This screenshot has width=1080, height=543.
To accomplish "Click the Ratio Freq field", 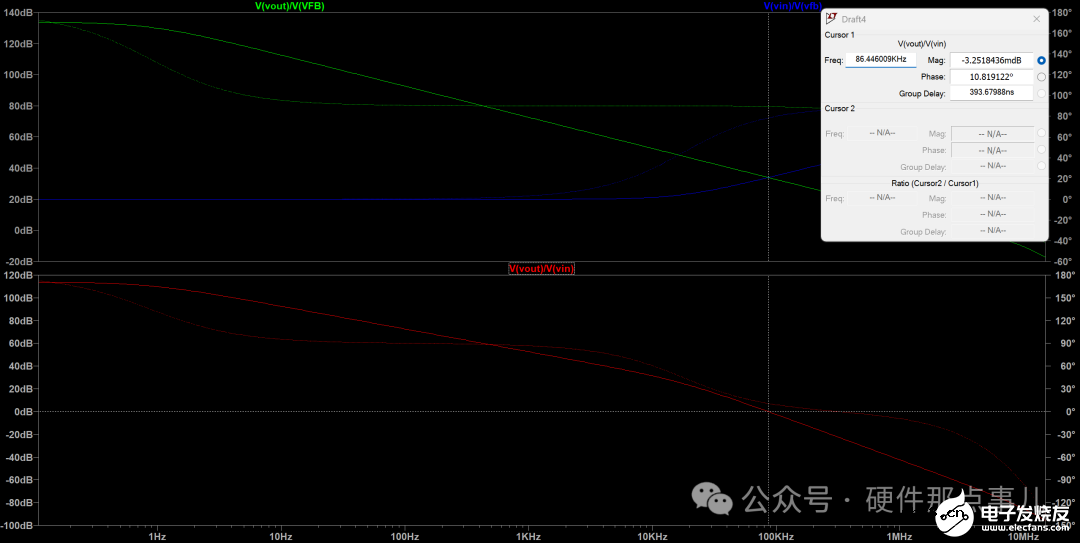I will (881, 198).
